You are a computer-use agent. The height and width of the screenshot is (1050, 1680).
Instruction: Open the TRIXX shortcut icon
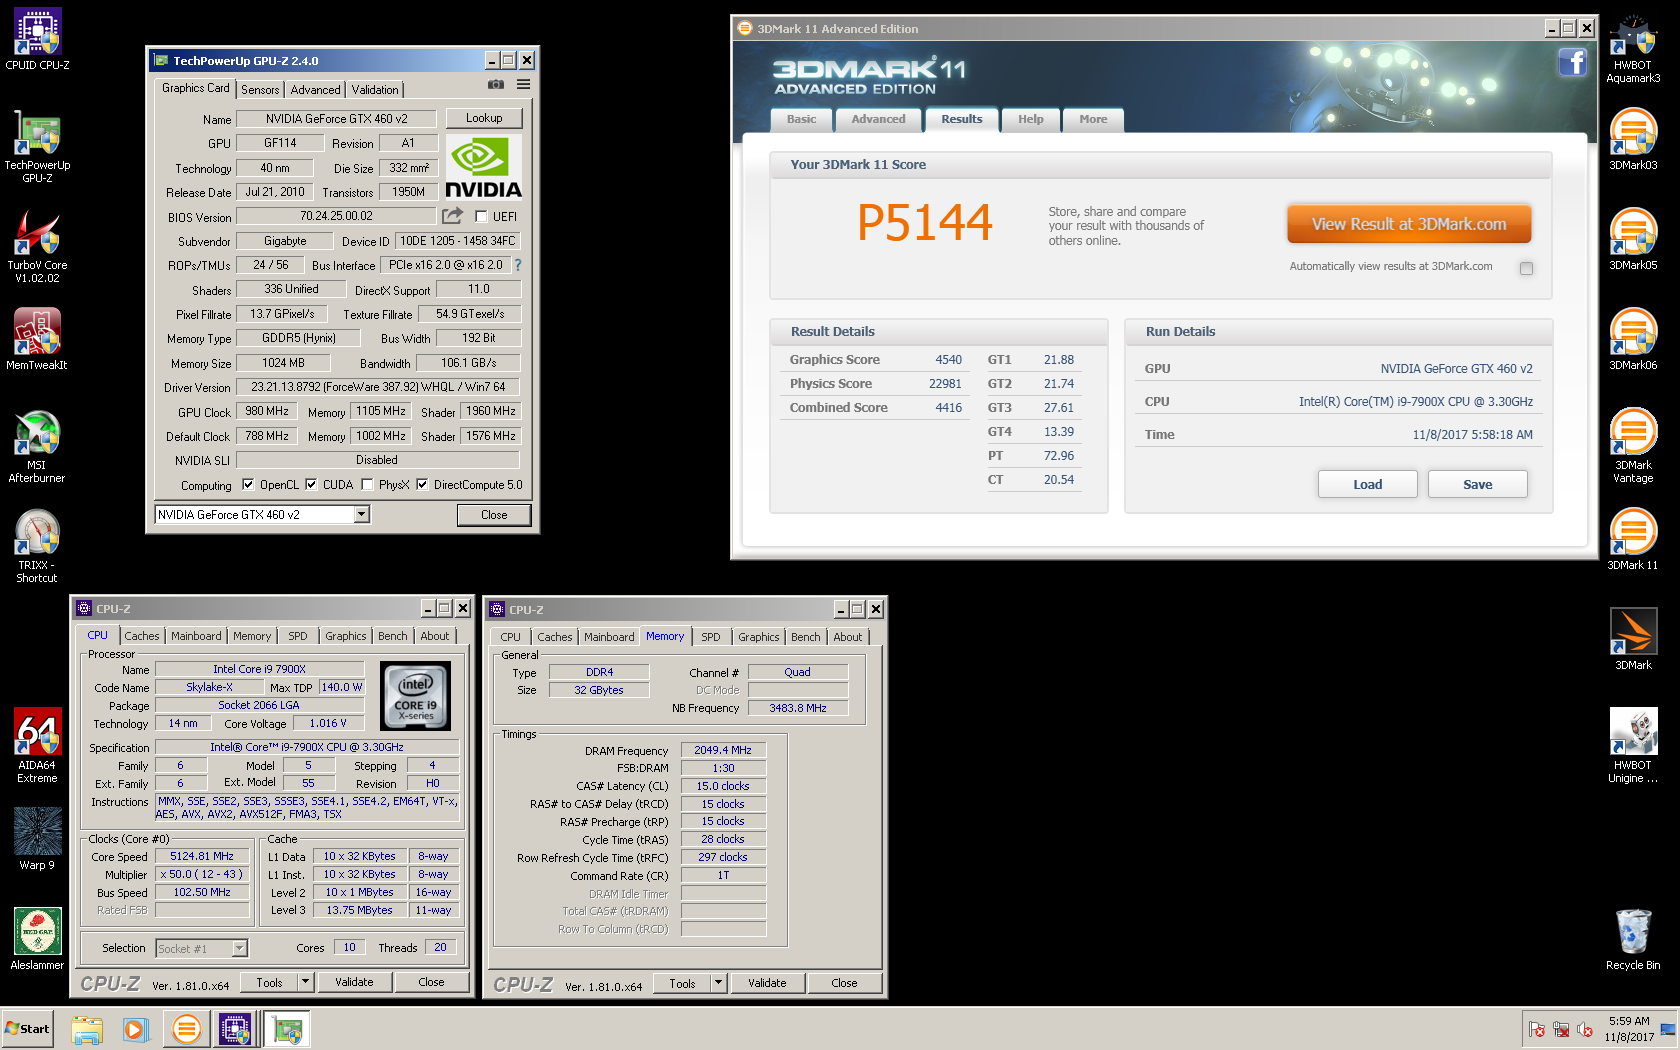(x=37, y=546)
